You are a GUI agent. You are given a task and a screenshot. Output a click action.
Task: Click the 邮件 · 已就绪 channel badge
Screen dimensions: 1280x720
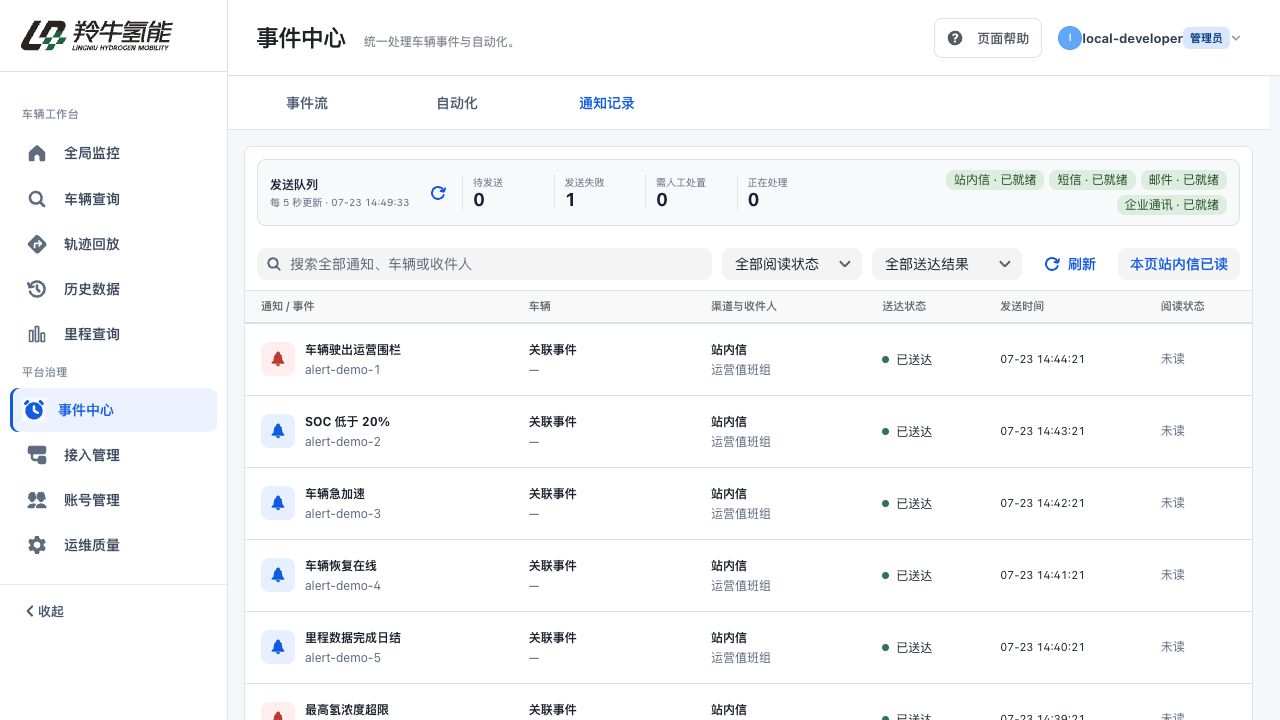[x=1184, y=180]
